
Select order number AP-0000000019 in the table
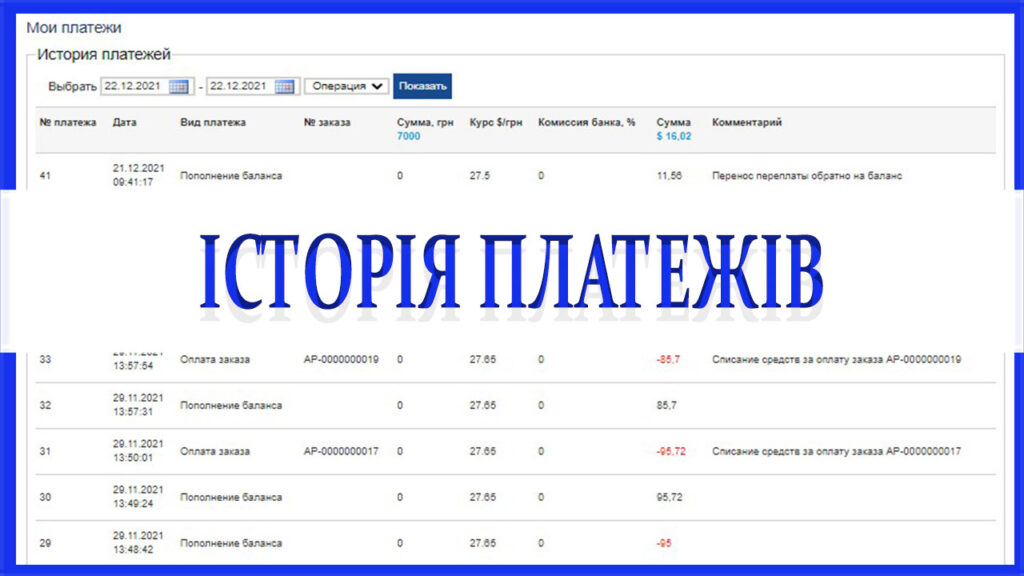click(x=341, y=360)
